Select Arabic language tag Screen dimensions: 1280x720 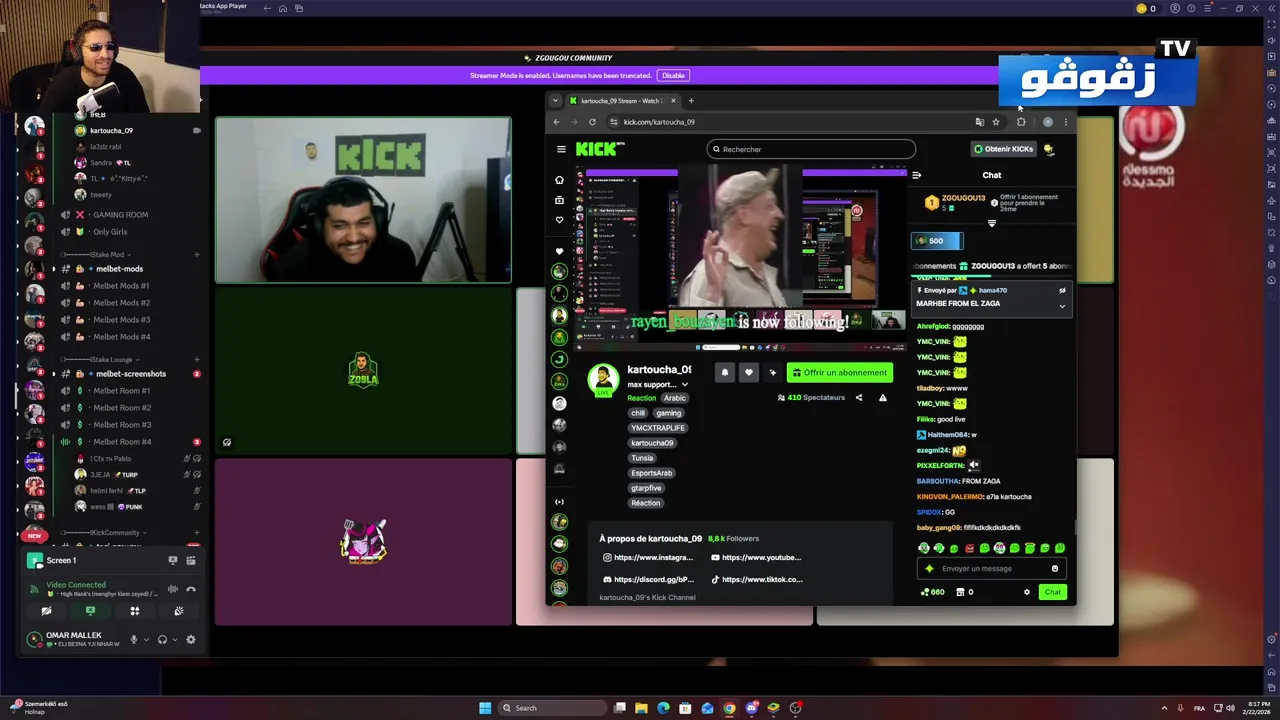pyautogui.click(x=675, y=398)
